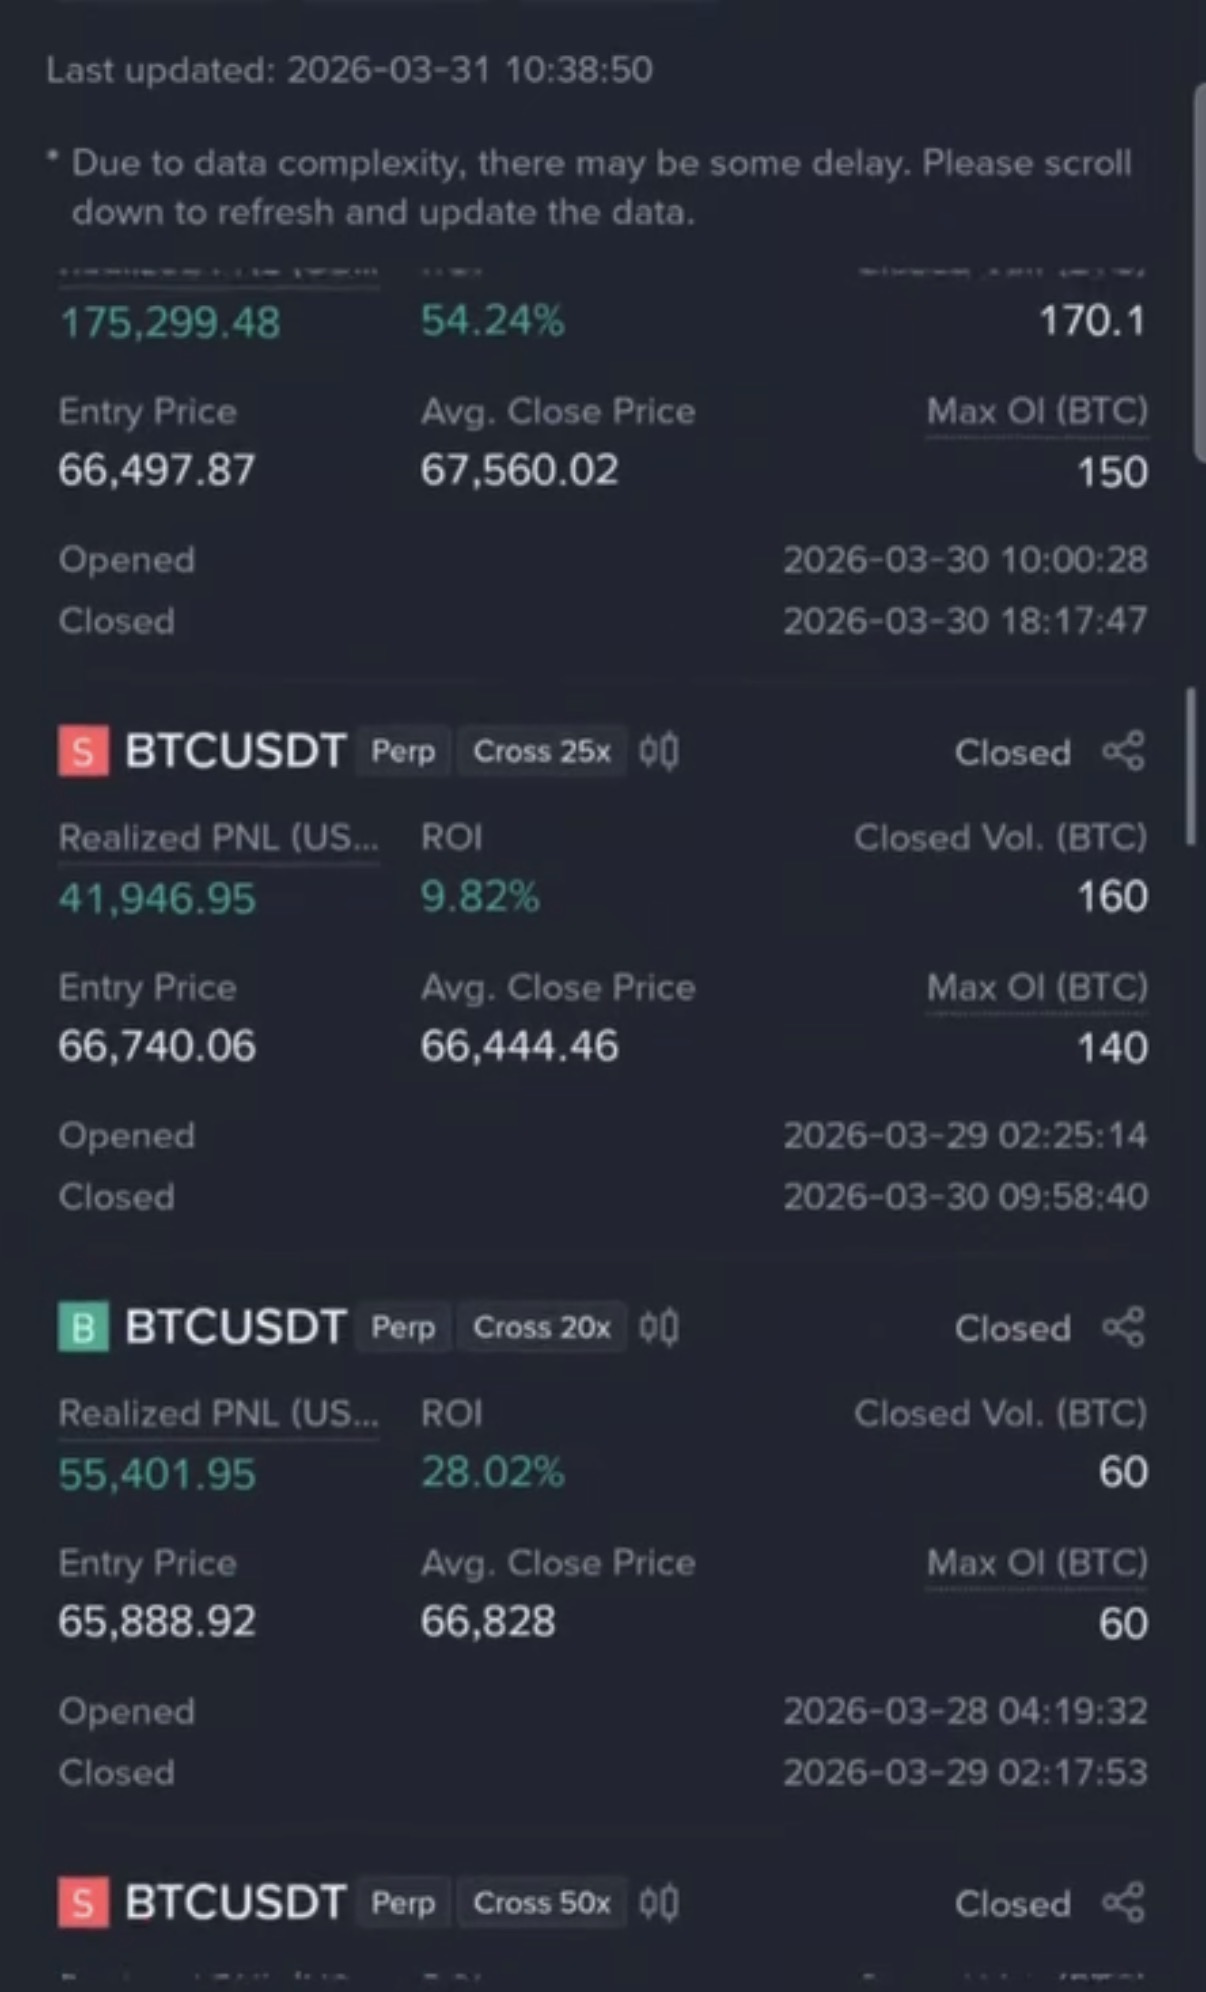The image size is (1206, 1992).
Task: Open candlestick chart icon beside Cross 50x
Action: (659, 1903)
